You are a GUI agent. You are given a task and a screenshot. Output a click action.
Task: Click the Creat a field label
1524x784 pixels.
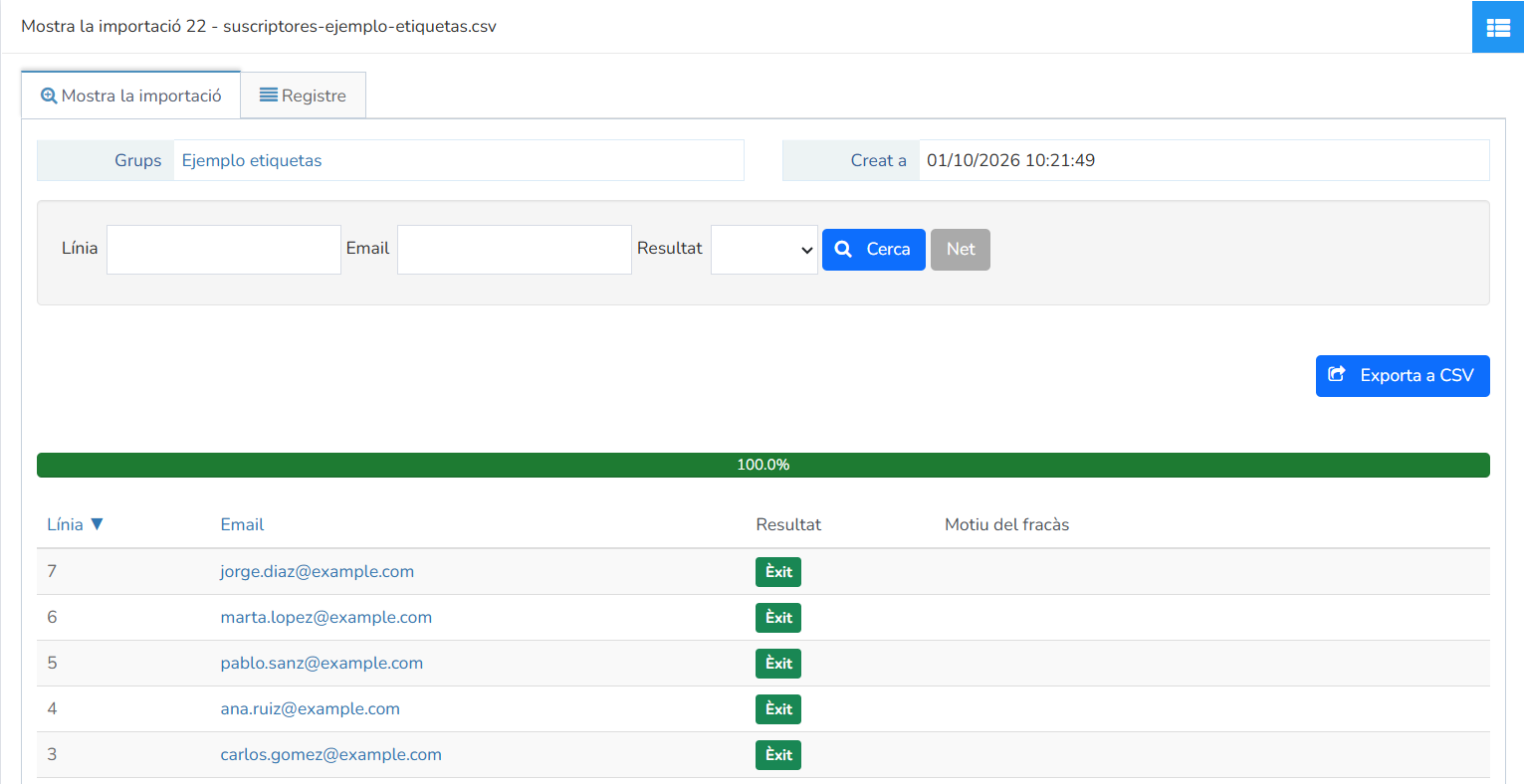879,160
